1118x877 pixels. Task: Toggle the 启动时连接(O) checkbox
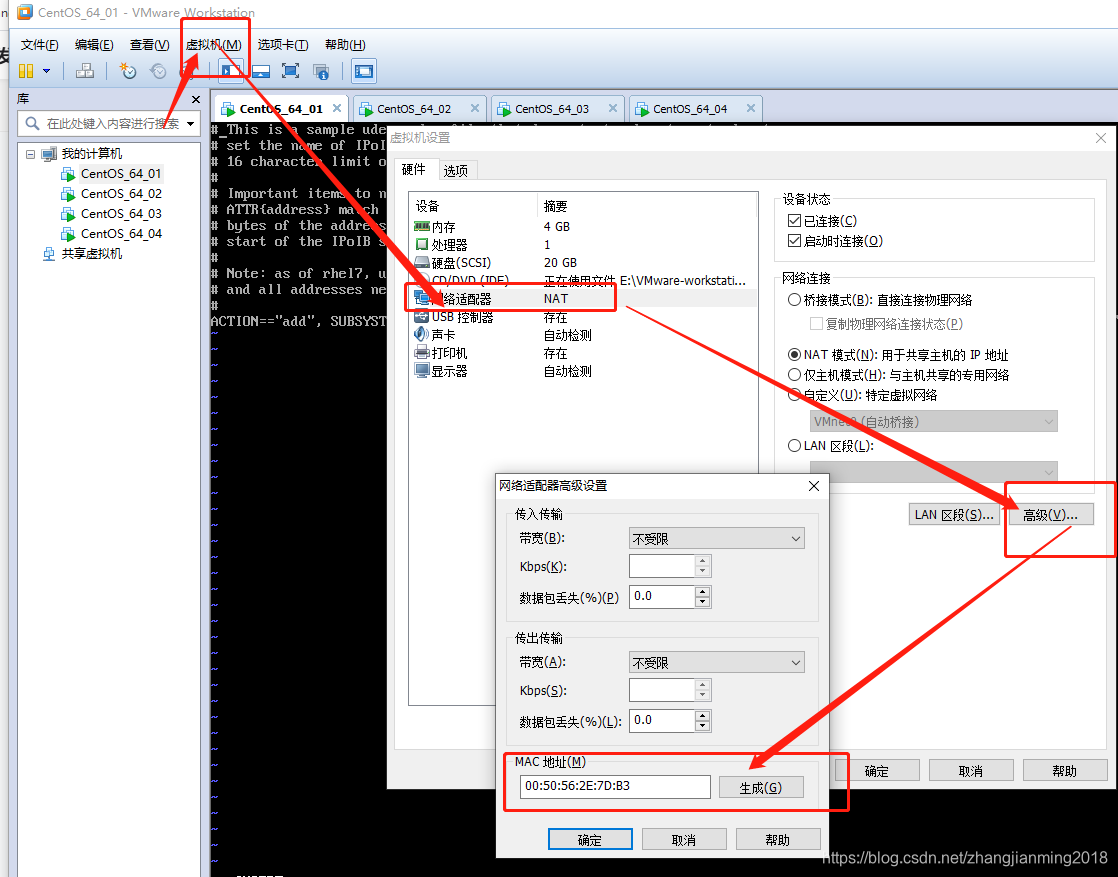tap(794, 241)
